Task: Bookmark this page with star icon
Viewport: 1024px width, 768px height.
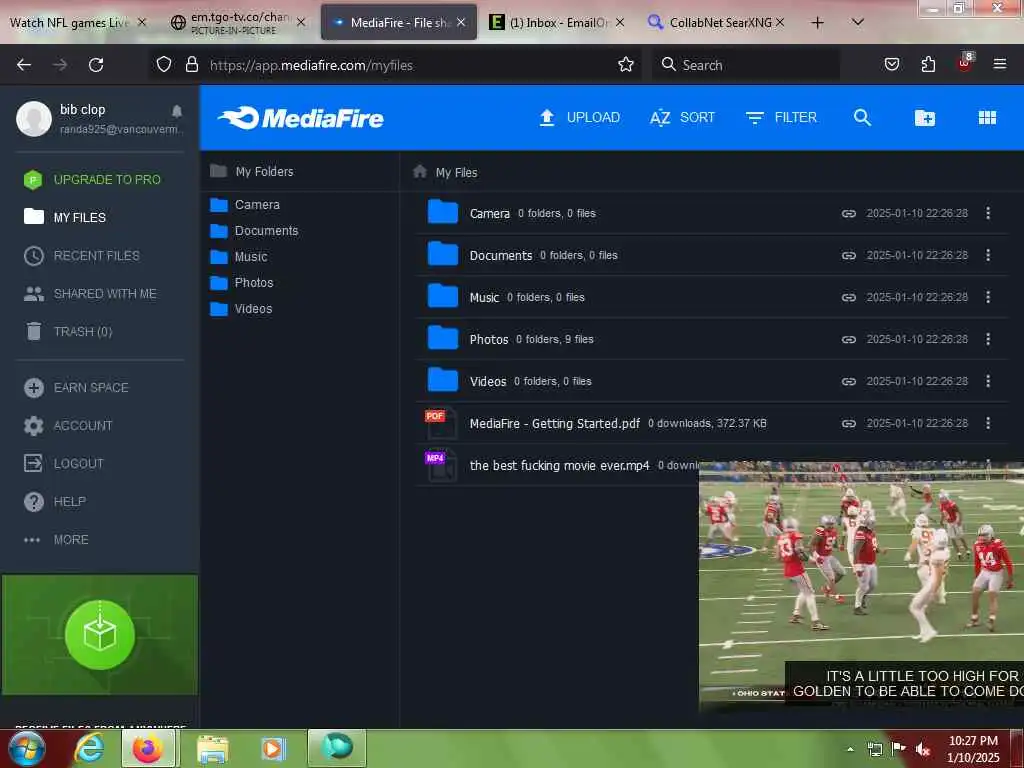Action: click(x=626, y=65)
